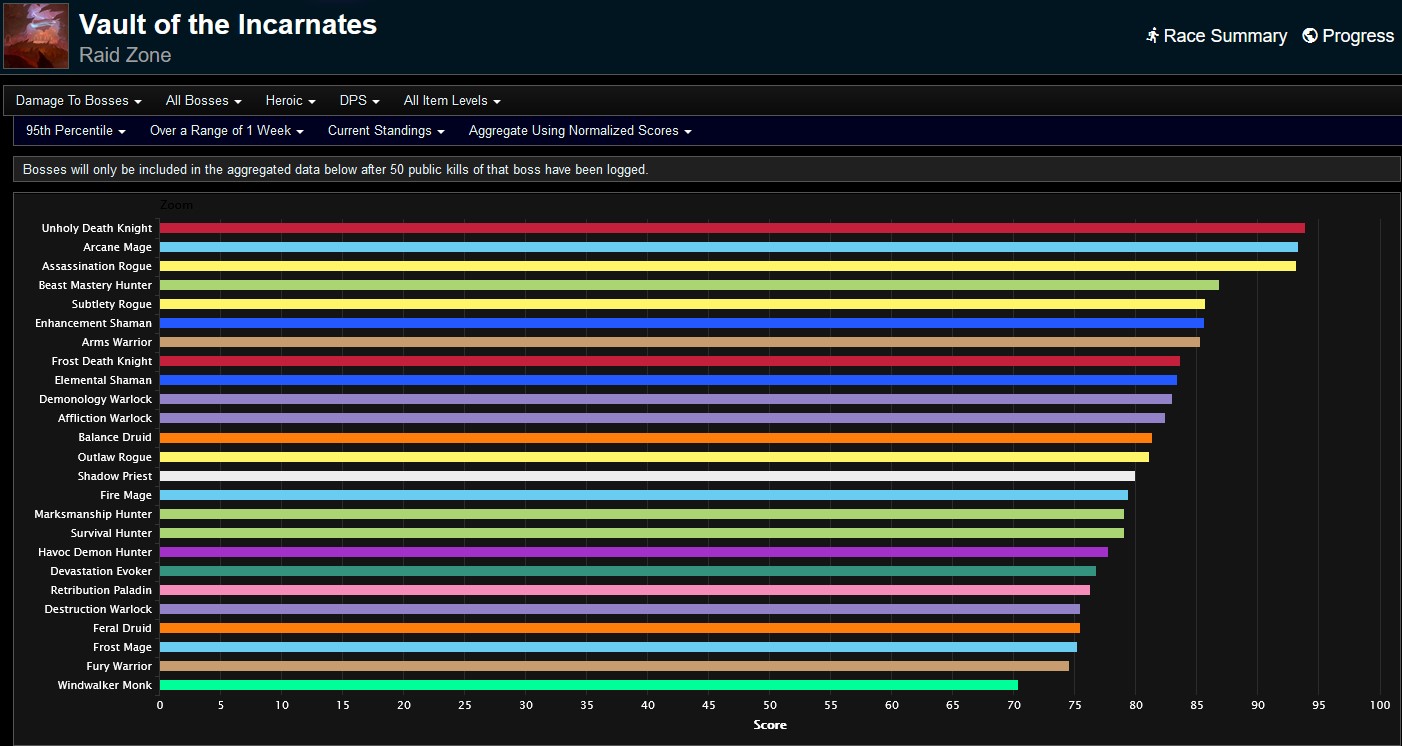This screenshot has height=746, width=1402.
Task: Expand the All Item Levels filter
Action: 451,100
